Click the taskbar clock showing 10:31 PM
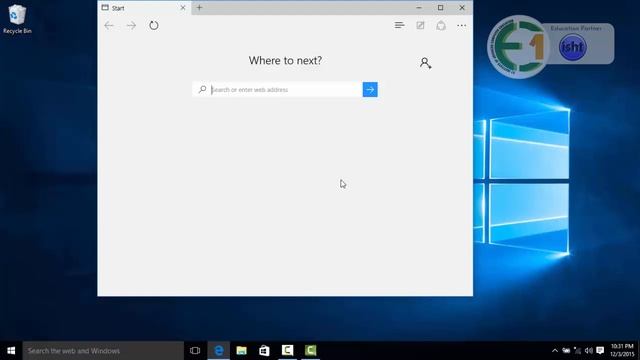640x360 pixels. [622, 351]
